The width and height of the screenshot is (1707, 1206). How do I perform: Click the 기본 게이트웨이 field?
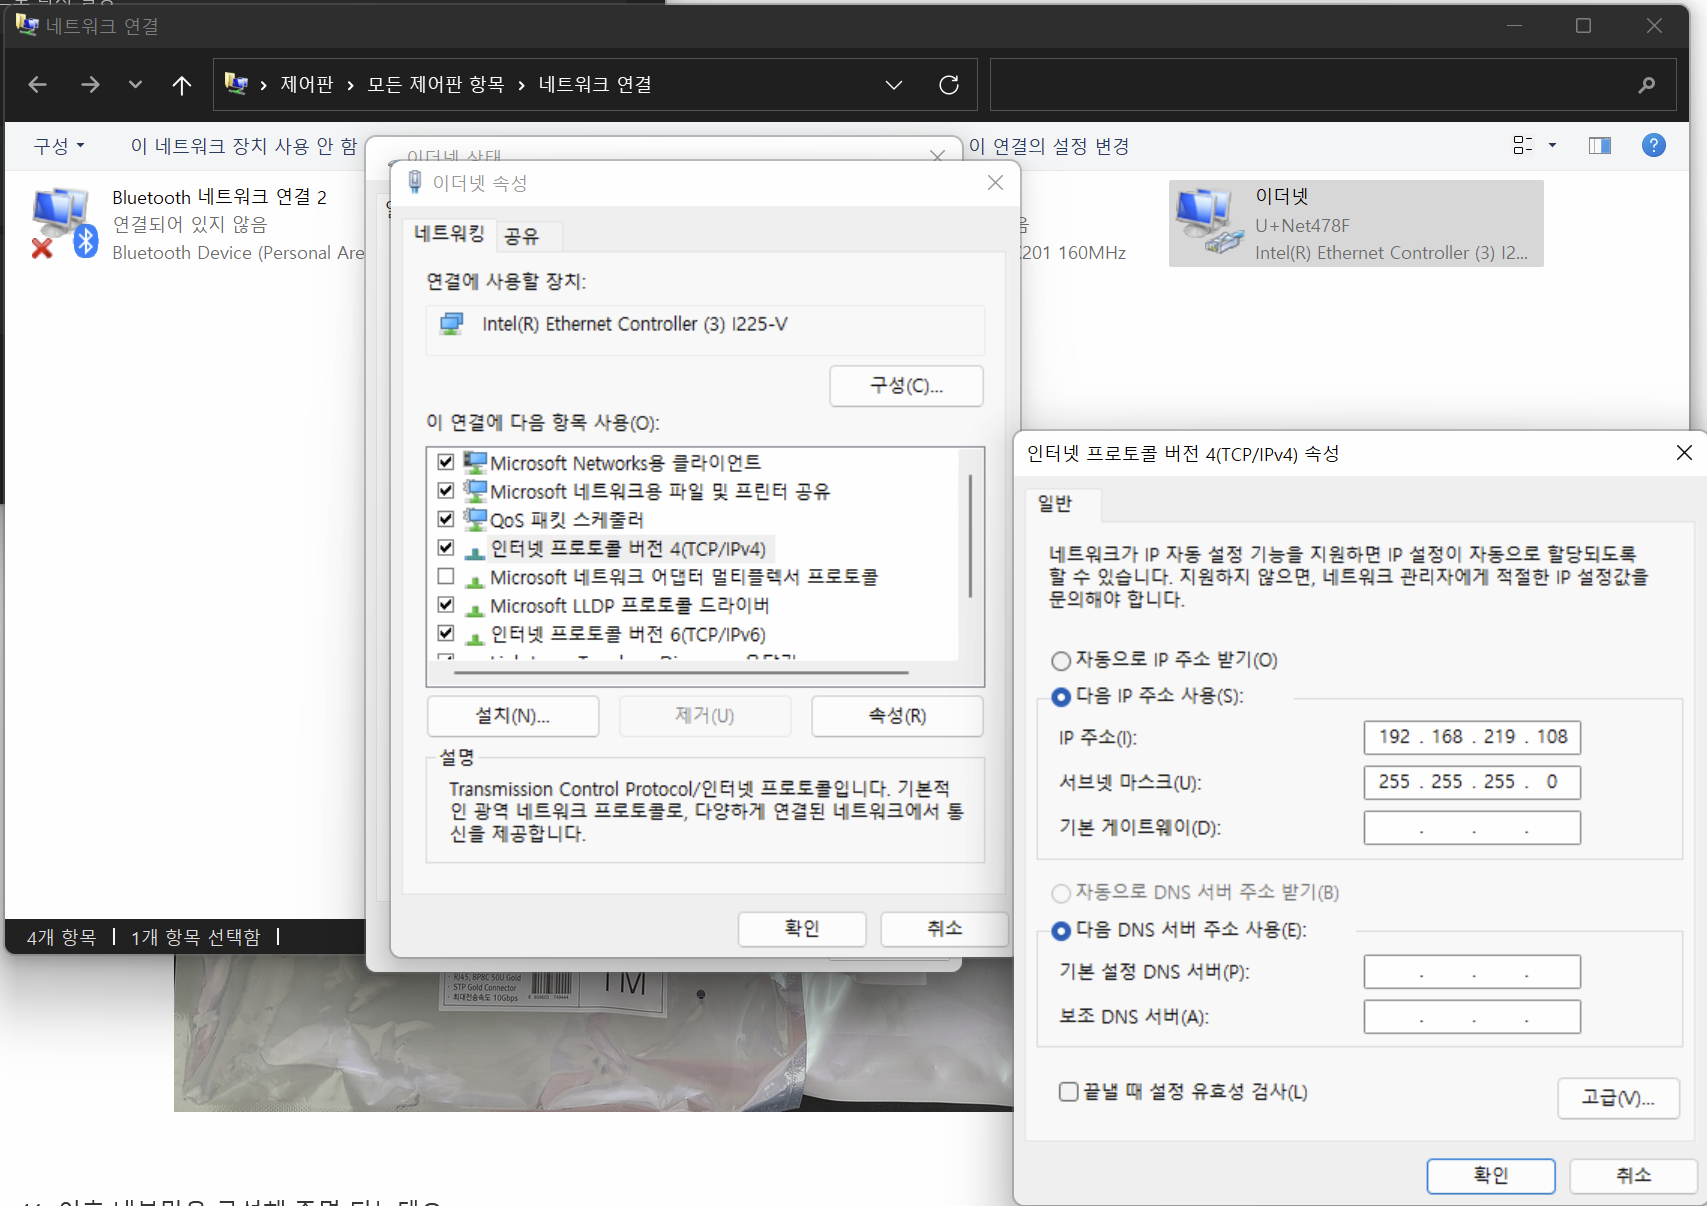[x=1472, y=828]
